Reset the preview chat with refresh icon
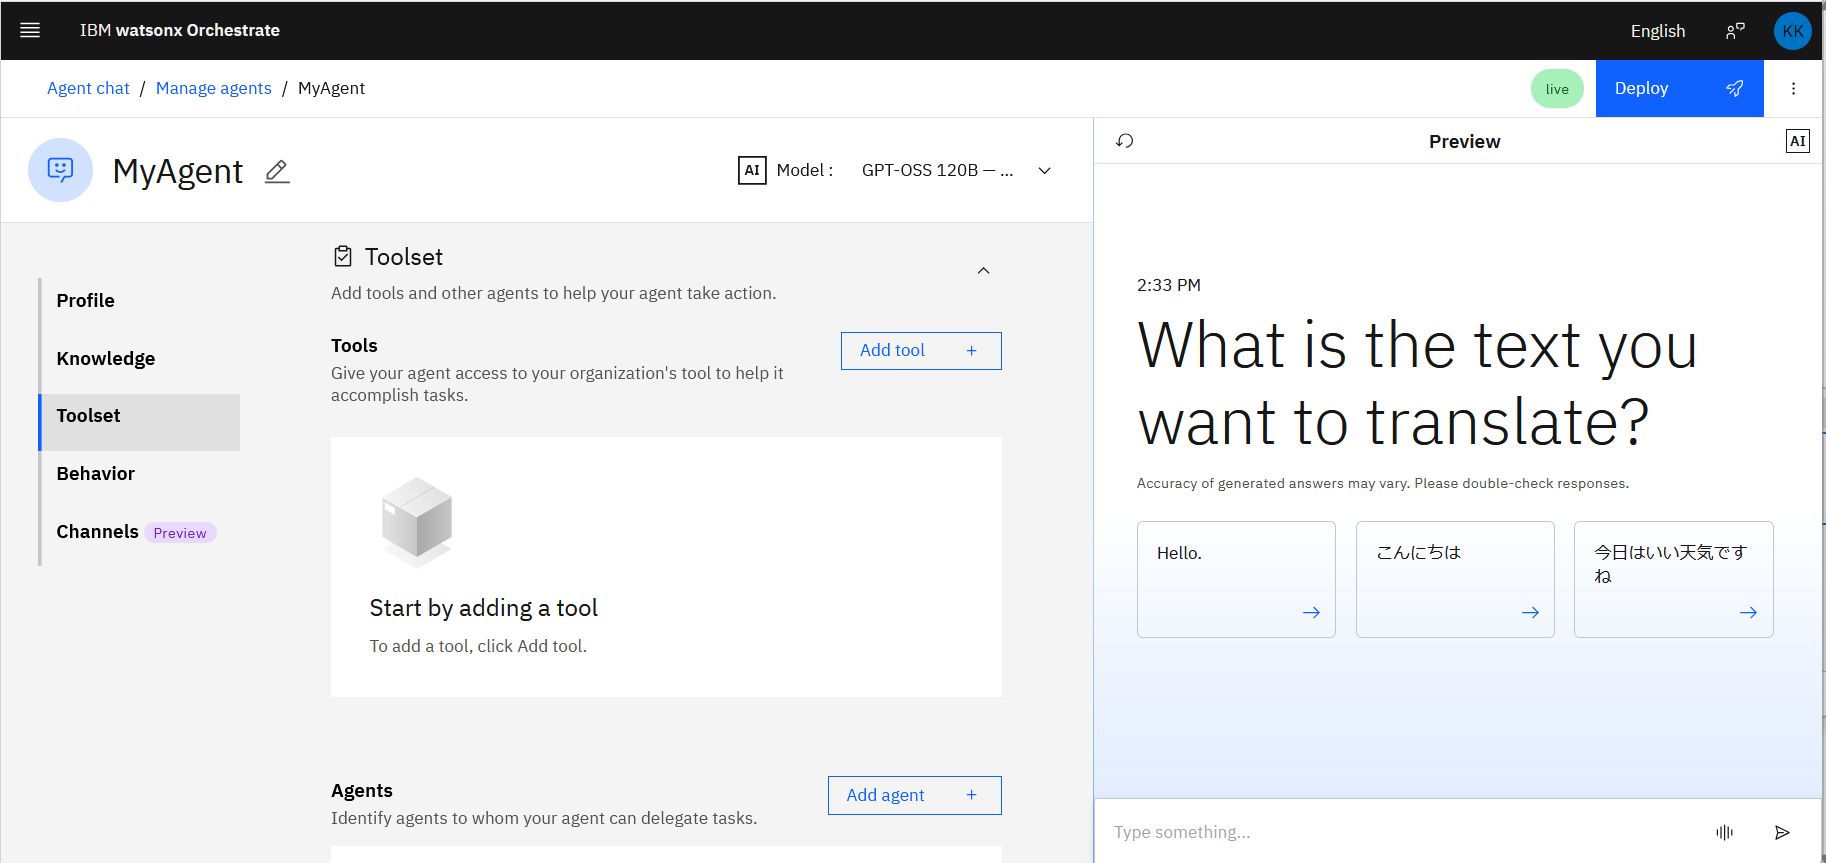 [x=1125, y=141]
